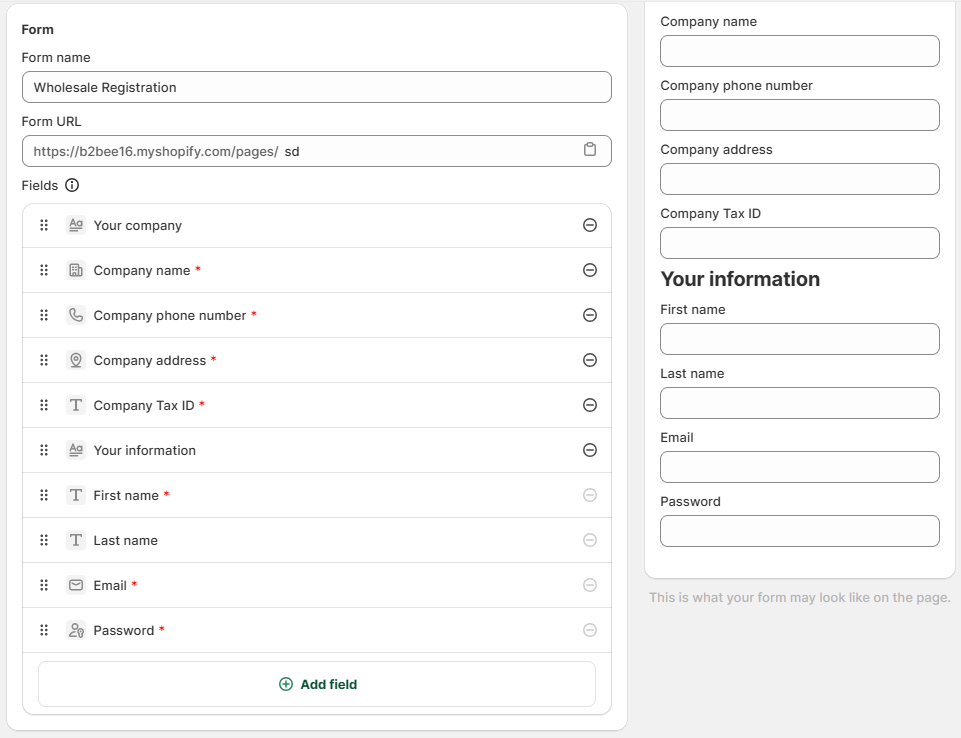This screenshot has width=961, height=738.
Task: Click the disabled remove icon for Email
Action: click(590, 585)
